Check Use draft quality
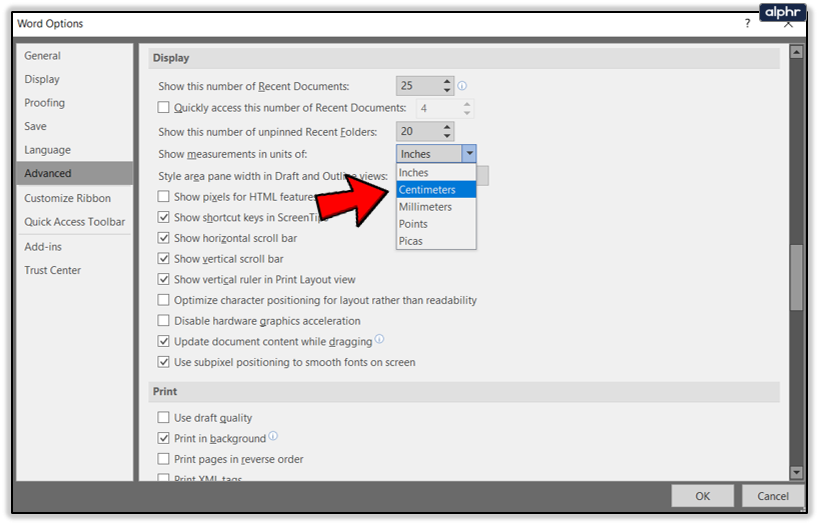This screenshot has width=819, height=525. pos(163,417)
